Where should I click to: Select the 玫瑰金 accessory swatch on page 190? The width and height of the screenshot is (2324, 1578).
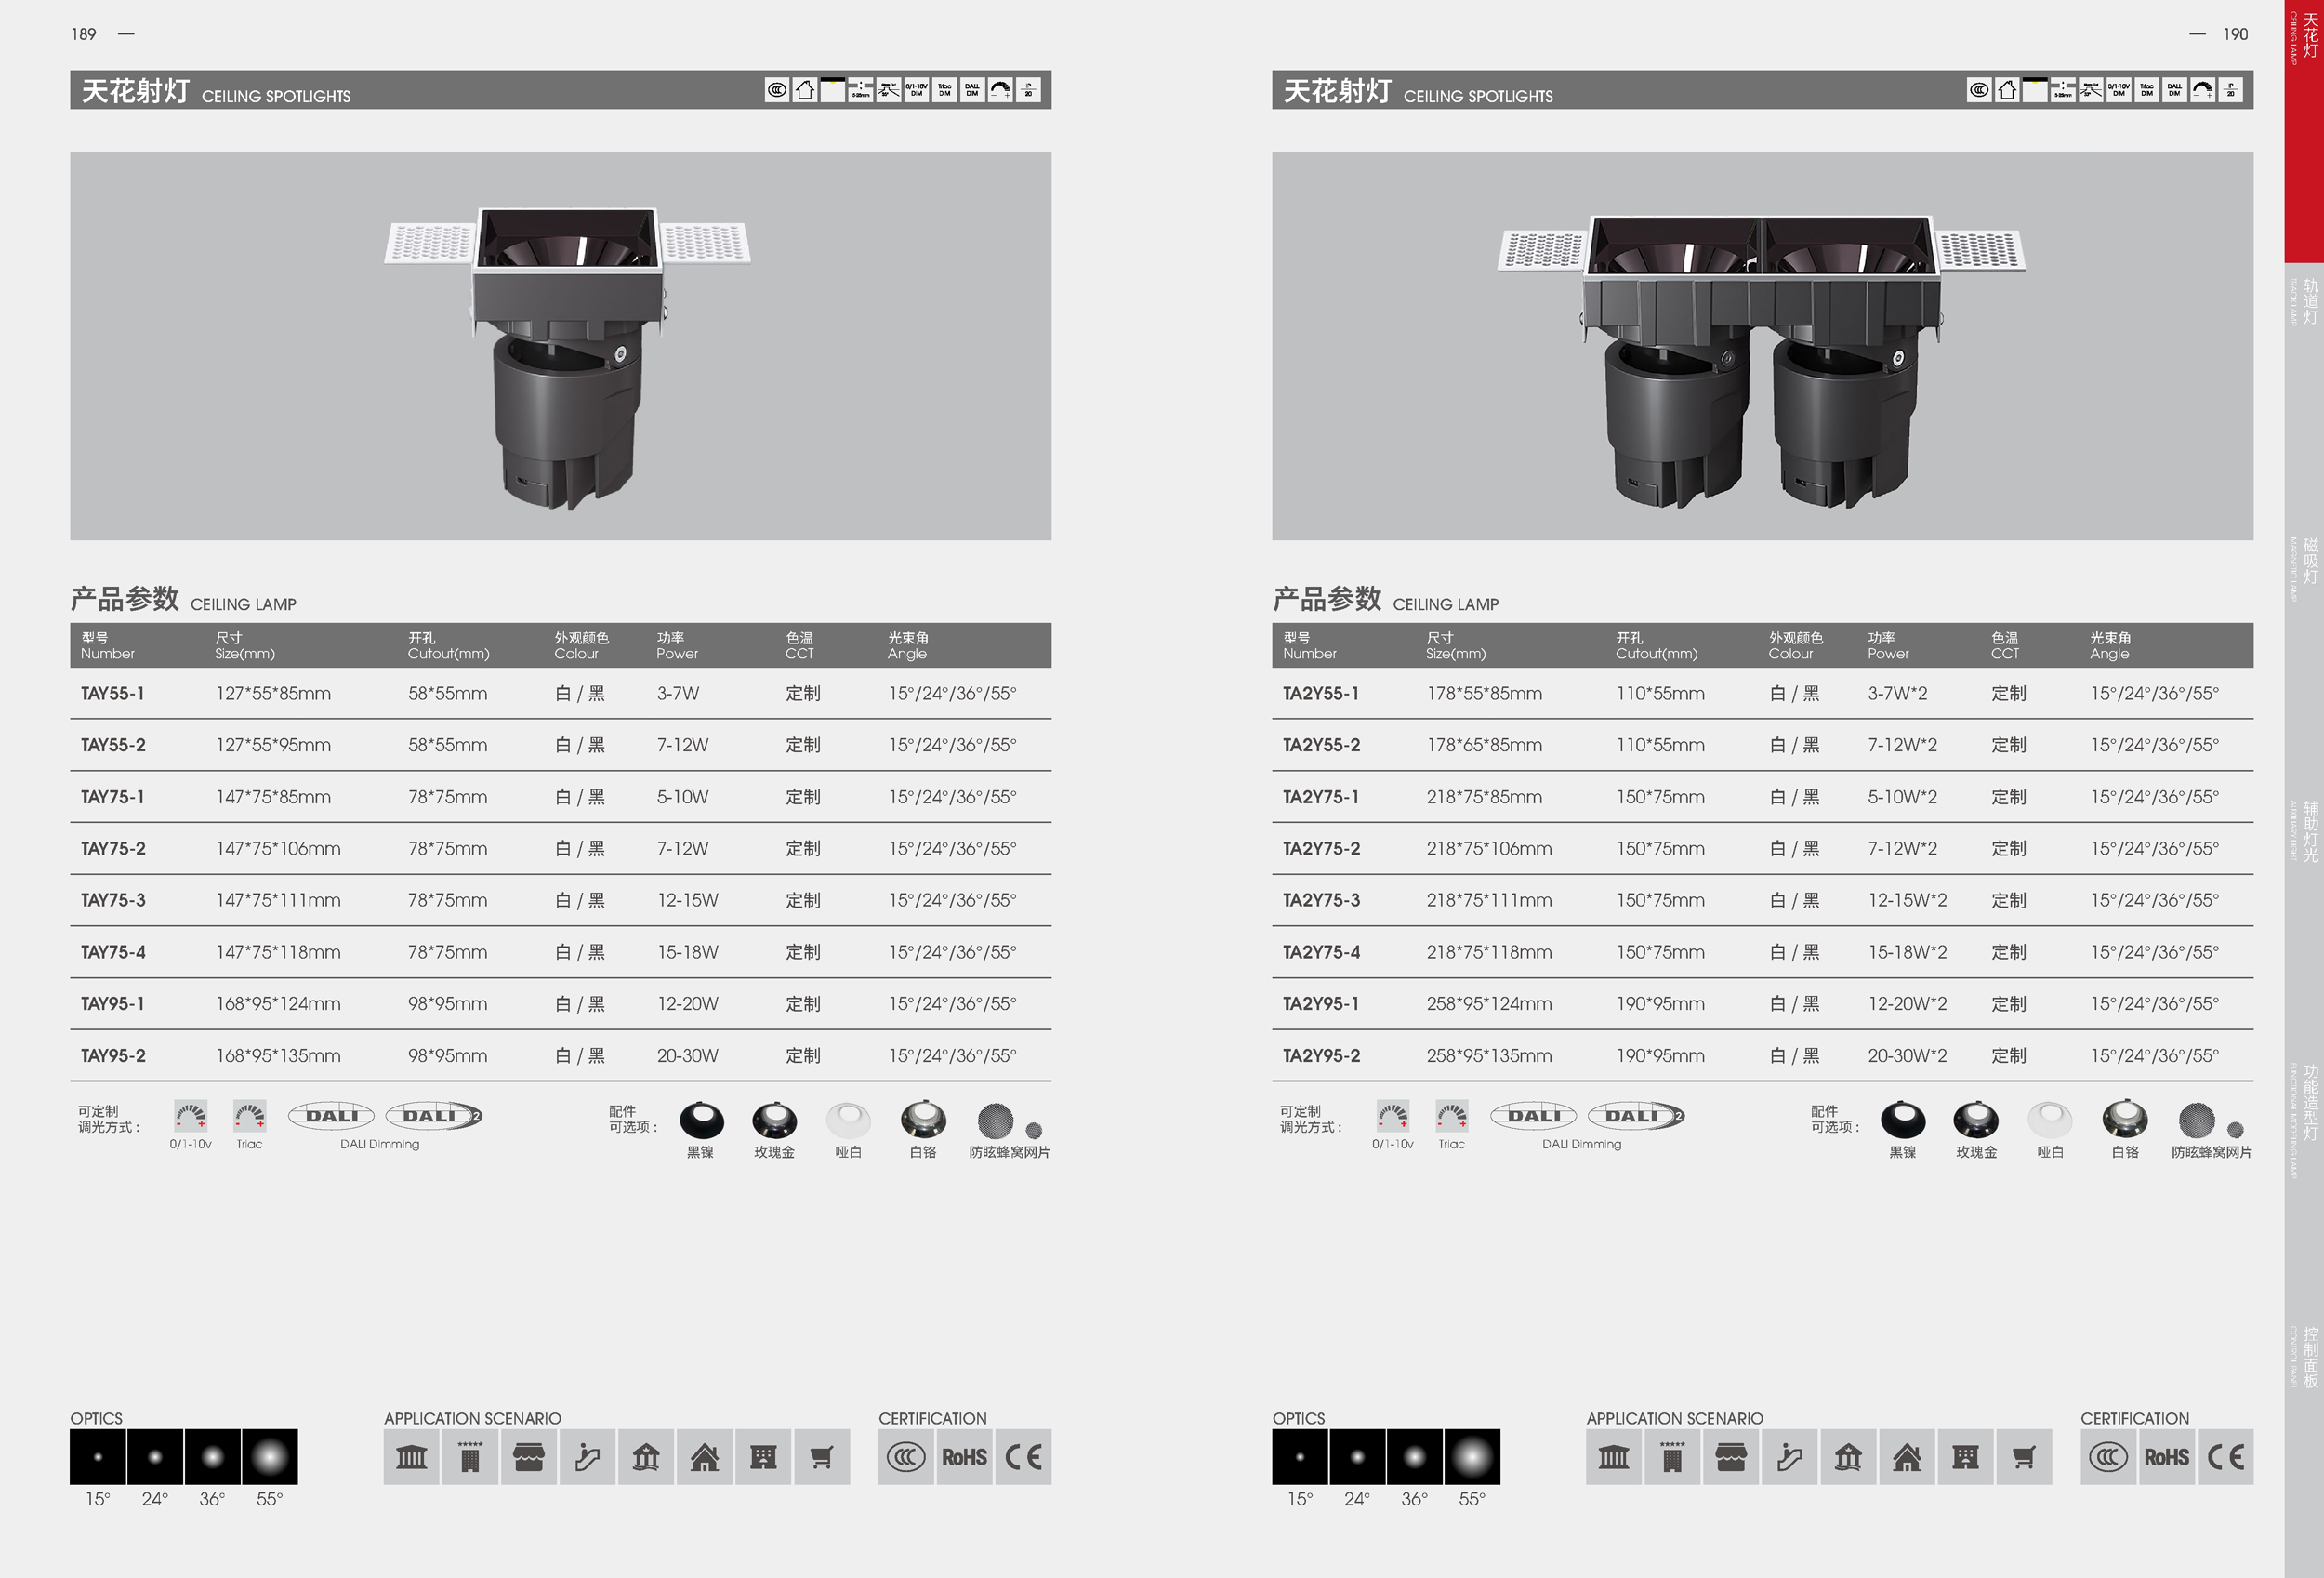(1976, 1121)
